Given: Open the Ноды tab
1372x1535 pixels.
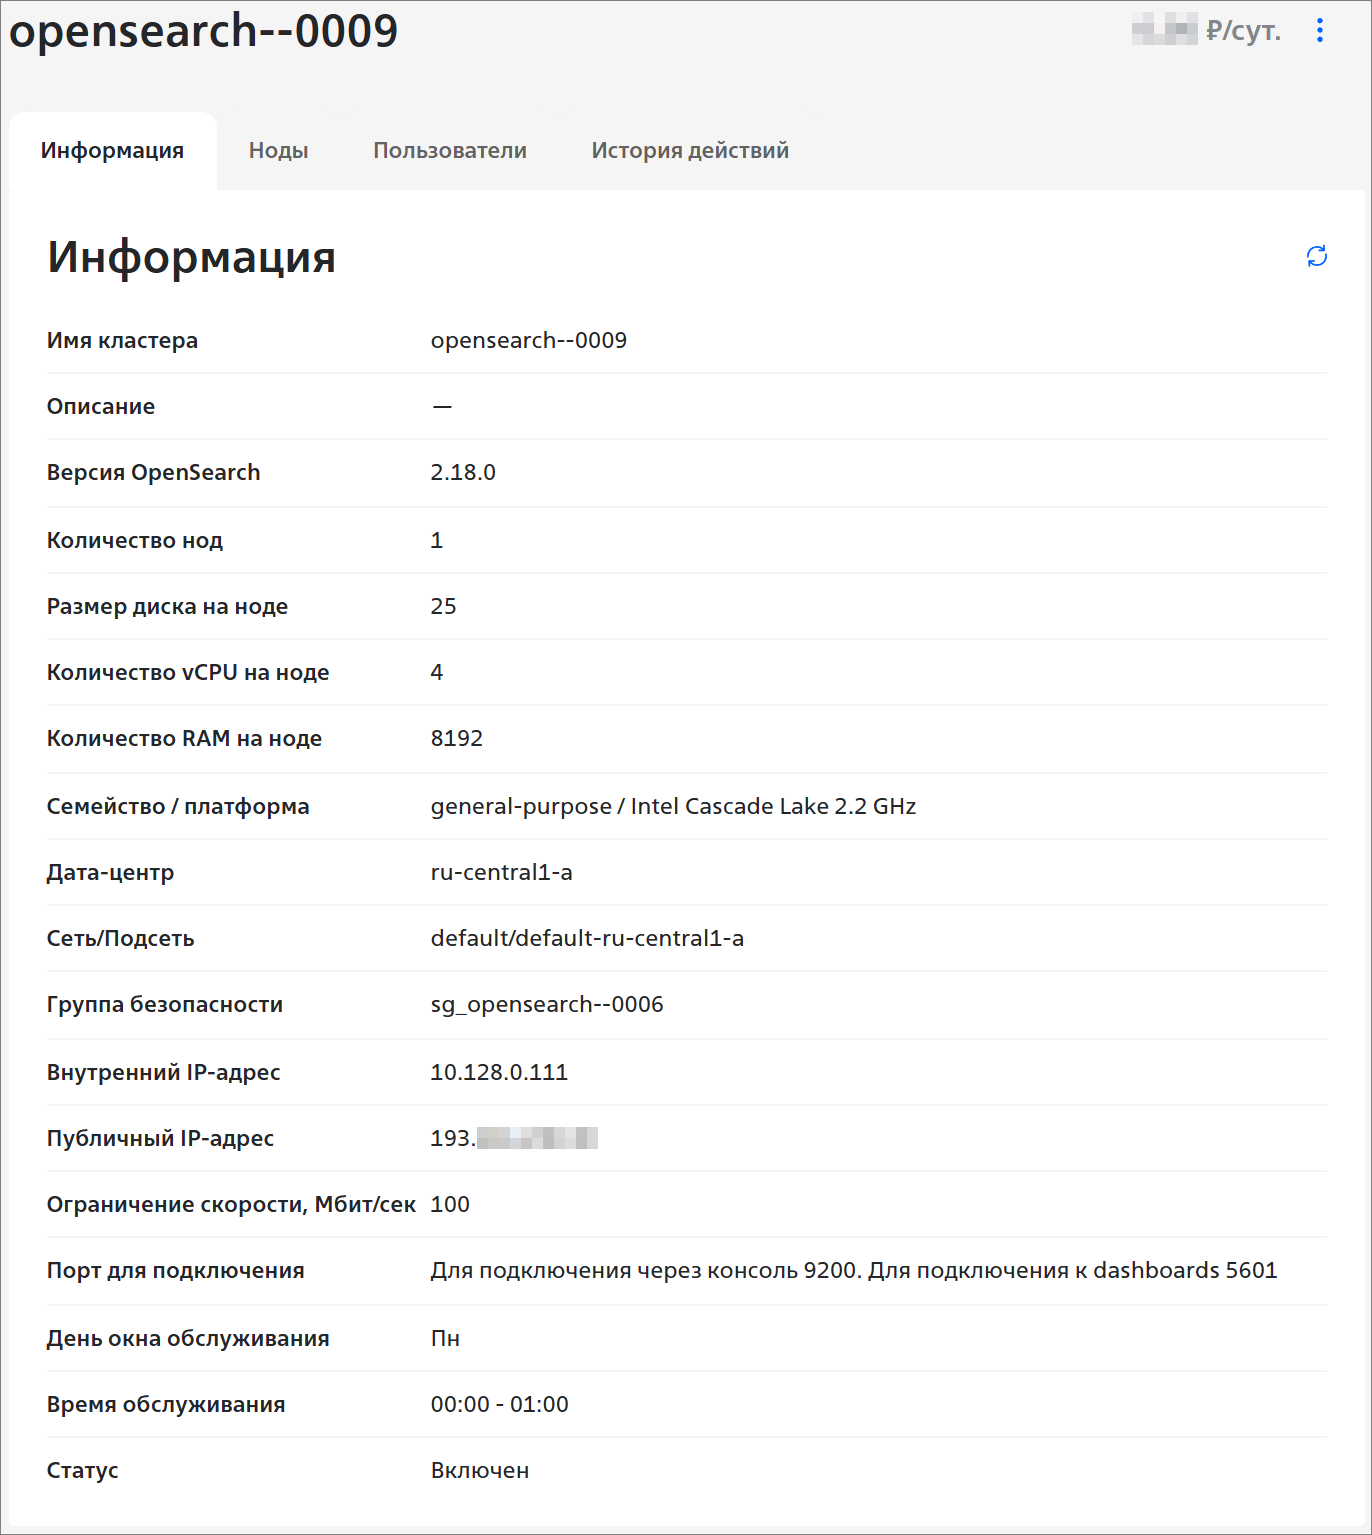Looking at the screenshot, I should 278,151.
